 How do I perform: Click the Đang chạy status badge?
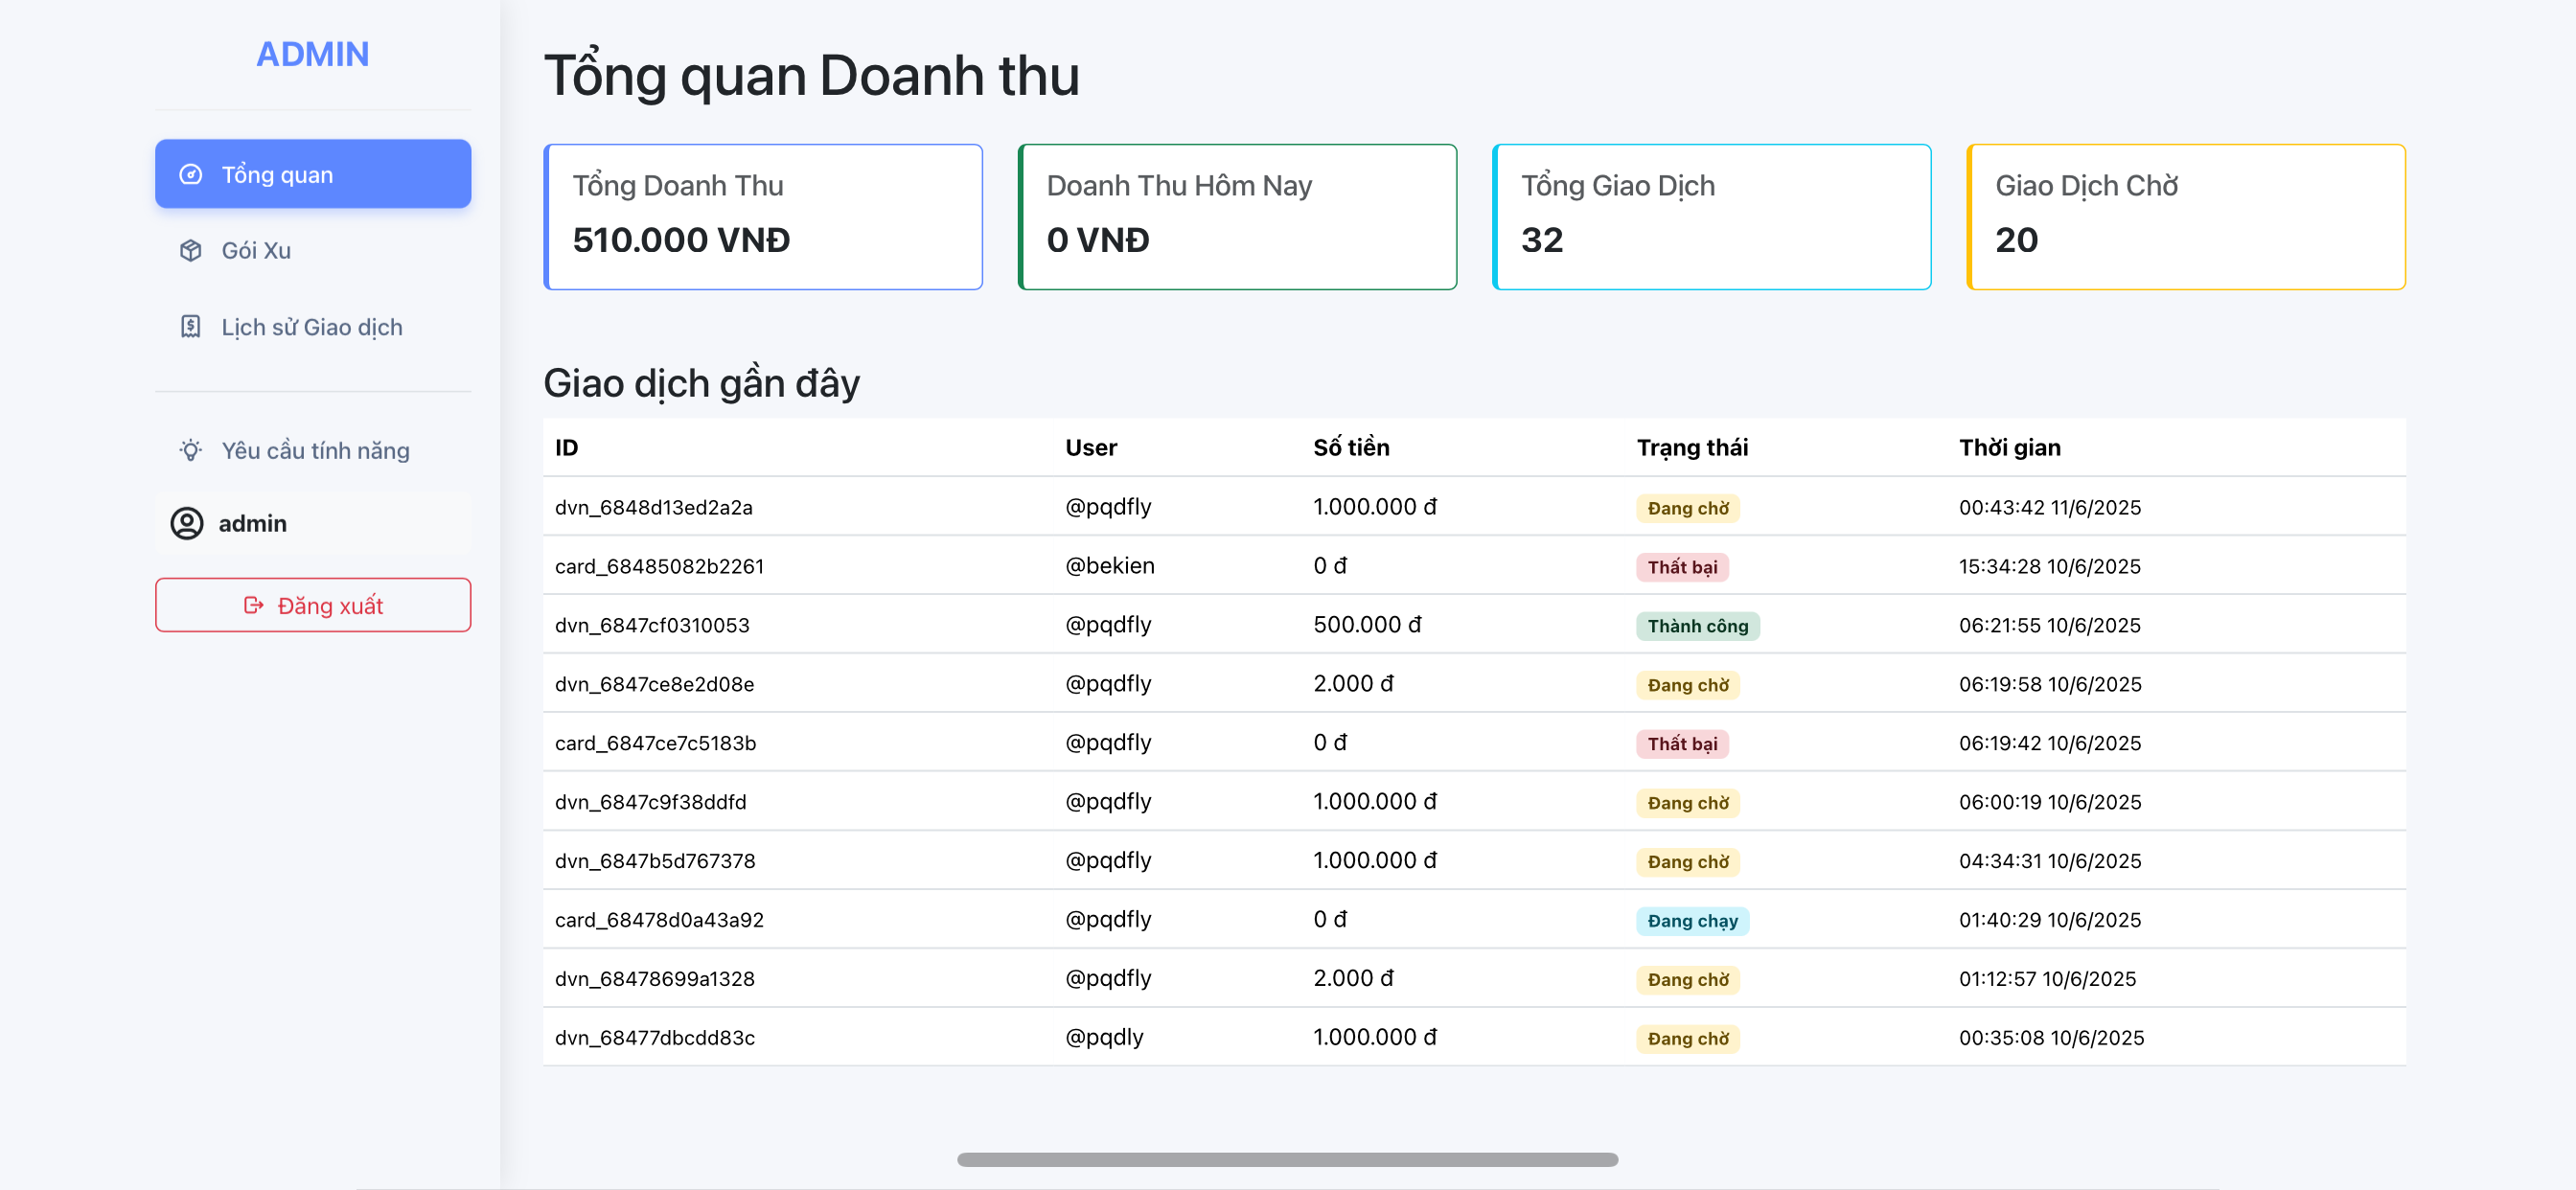[x=1692, y=920]
